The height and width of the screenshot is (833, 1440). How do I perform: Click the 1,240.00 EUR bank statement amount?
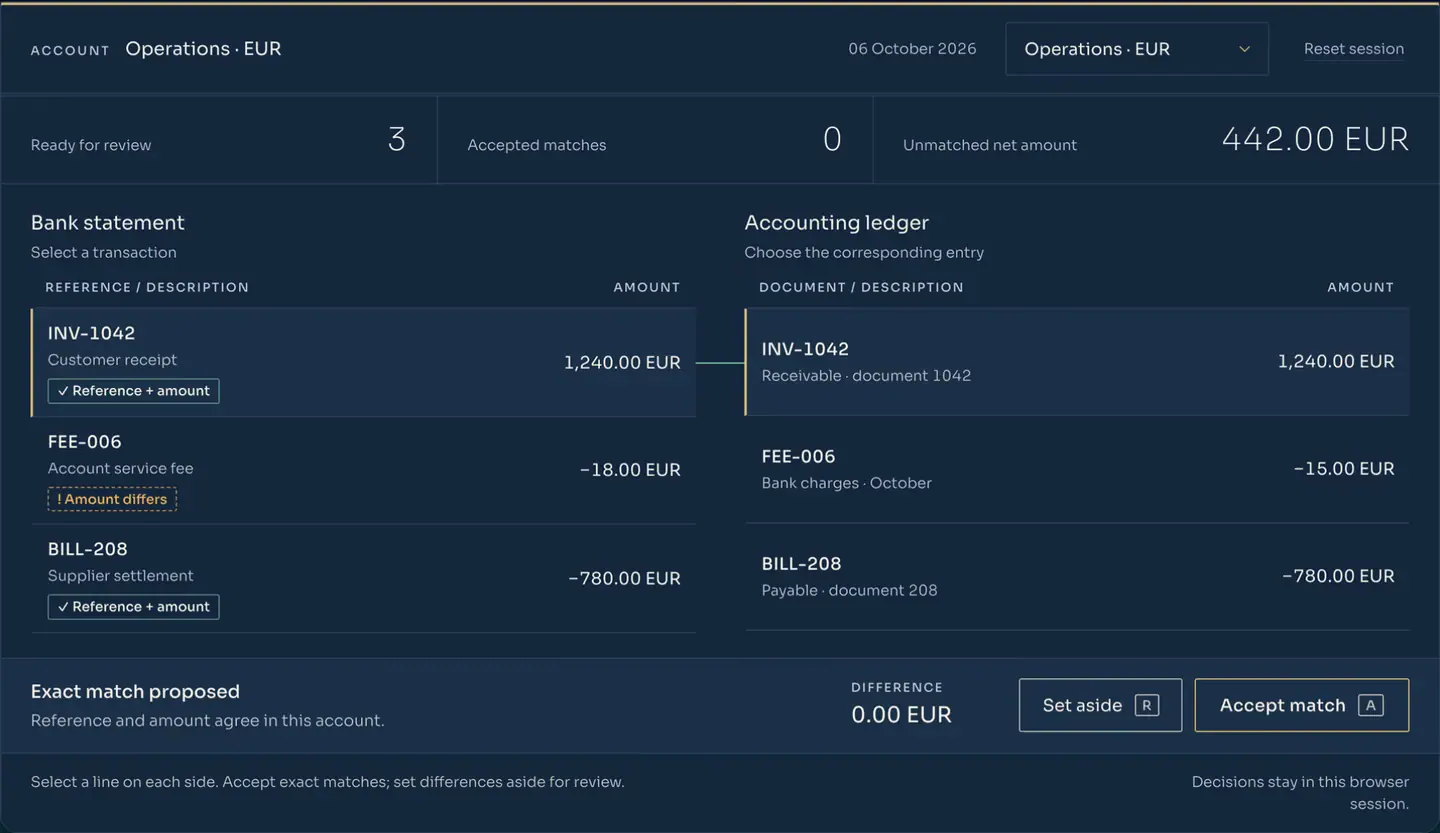coord(622,363)
